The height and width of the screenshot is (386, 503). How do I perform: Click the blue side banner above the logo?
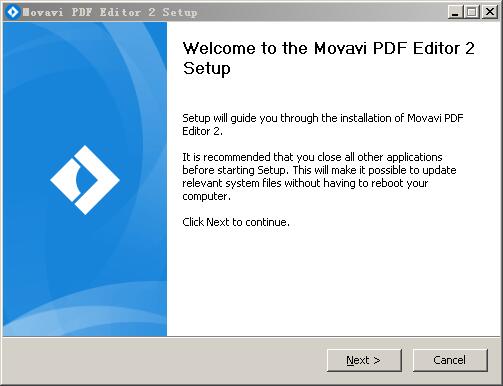85,83
